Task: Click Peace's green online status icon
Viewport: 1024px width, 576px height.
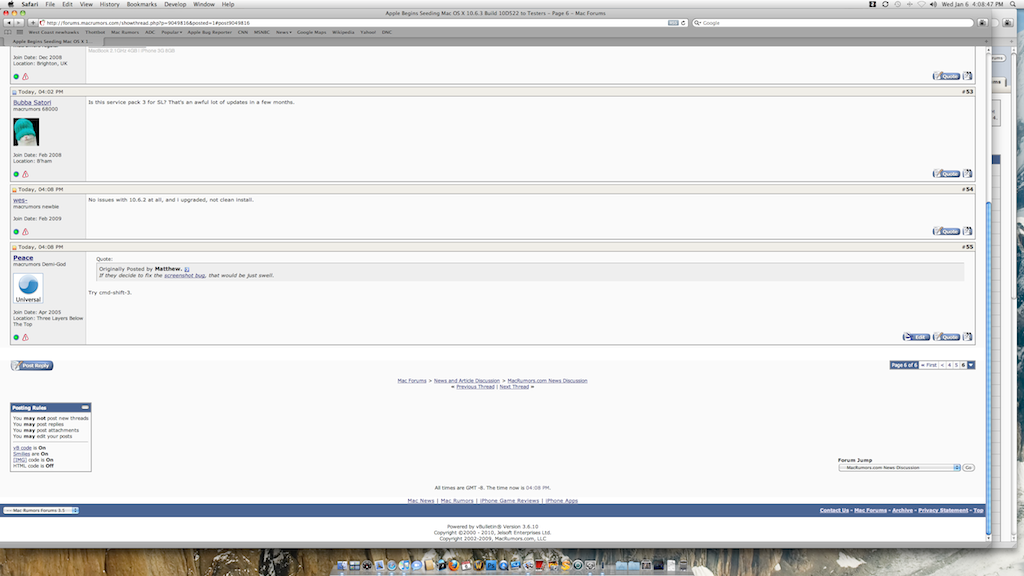Action: (x=16, y=338)
